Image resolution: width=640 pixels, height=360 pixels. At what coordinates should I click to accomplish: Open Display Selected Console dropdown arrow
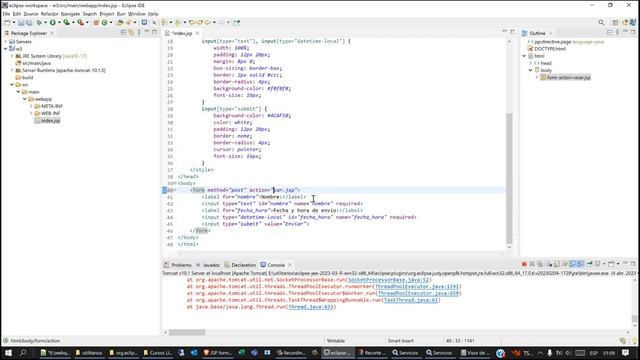click(x=603, y=264)
